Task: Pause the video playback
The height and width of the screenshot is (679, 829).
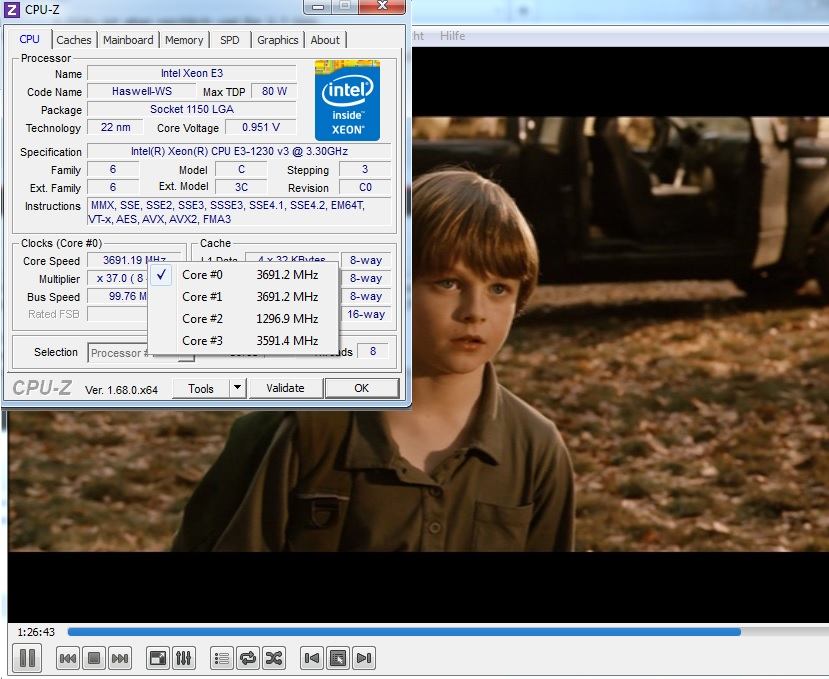Action: [27, 658]
